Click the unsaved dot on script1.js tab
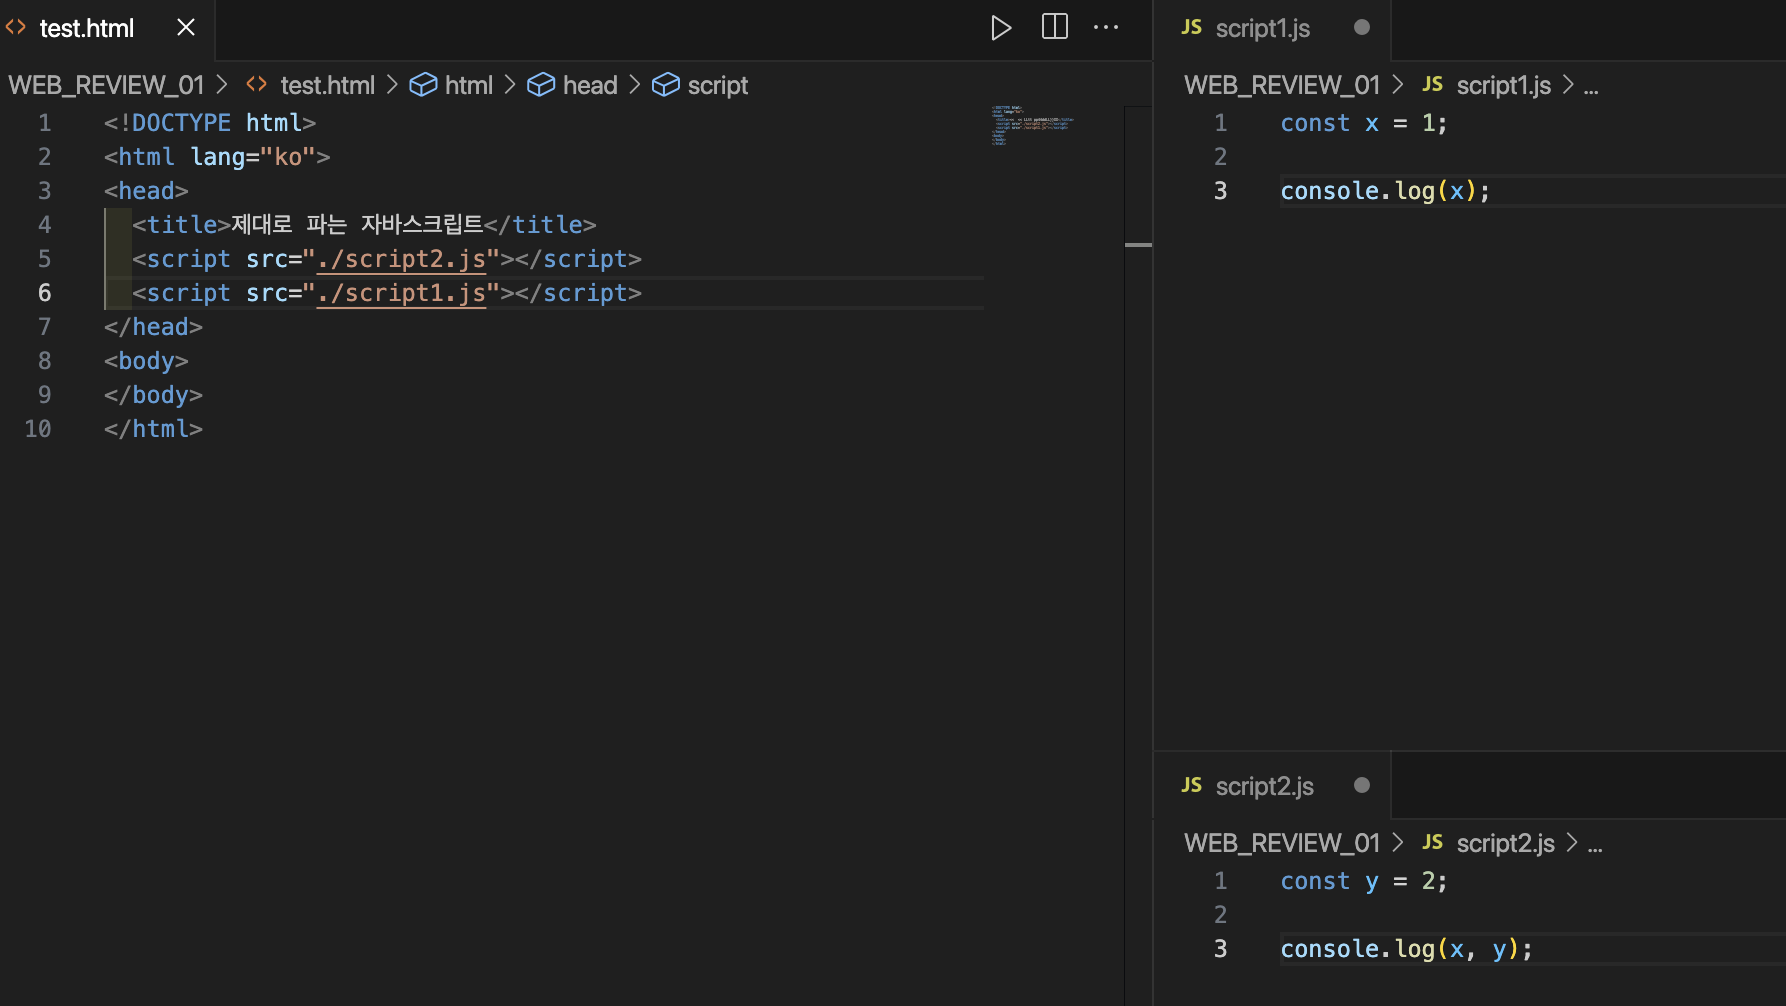 click(x=1361, y=28)
